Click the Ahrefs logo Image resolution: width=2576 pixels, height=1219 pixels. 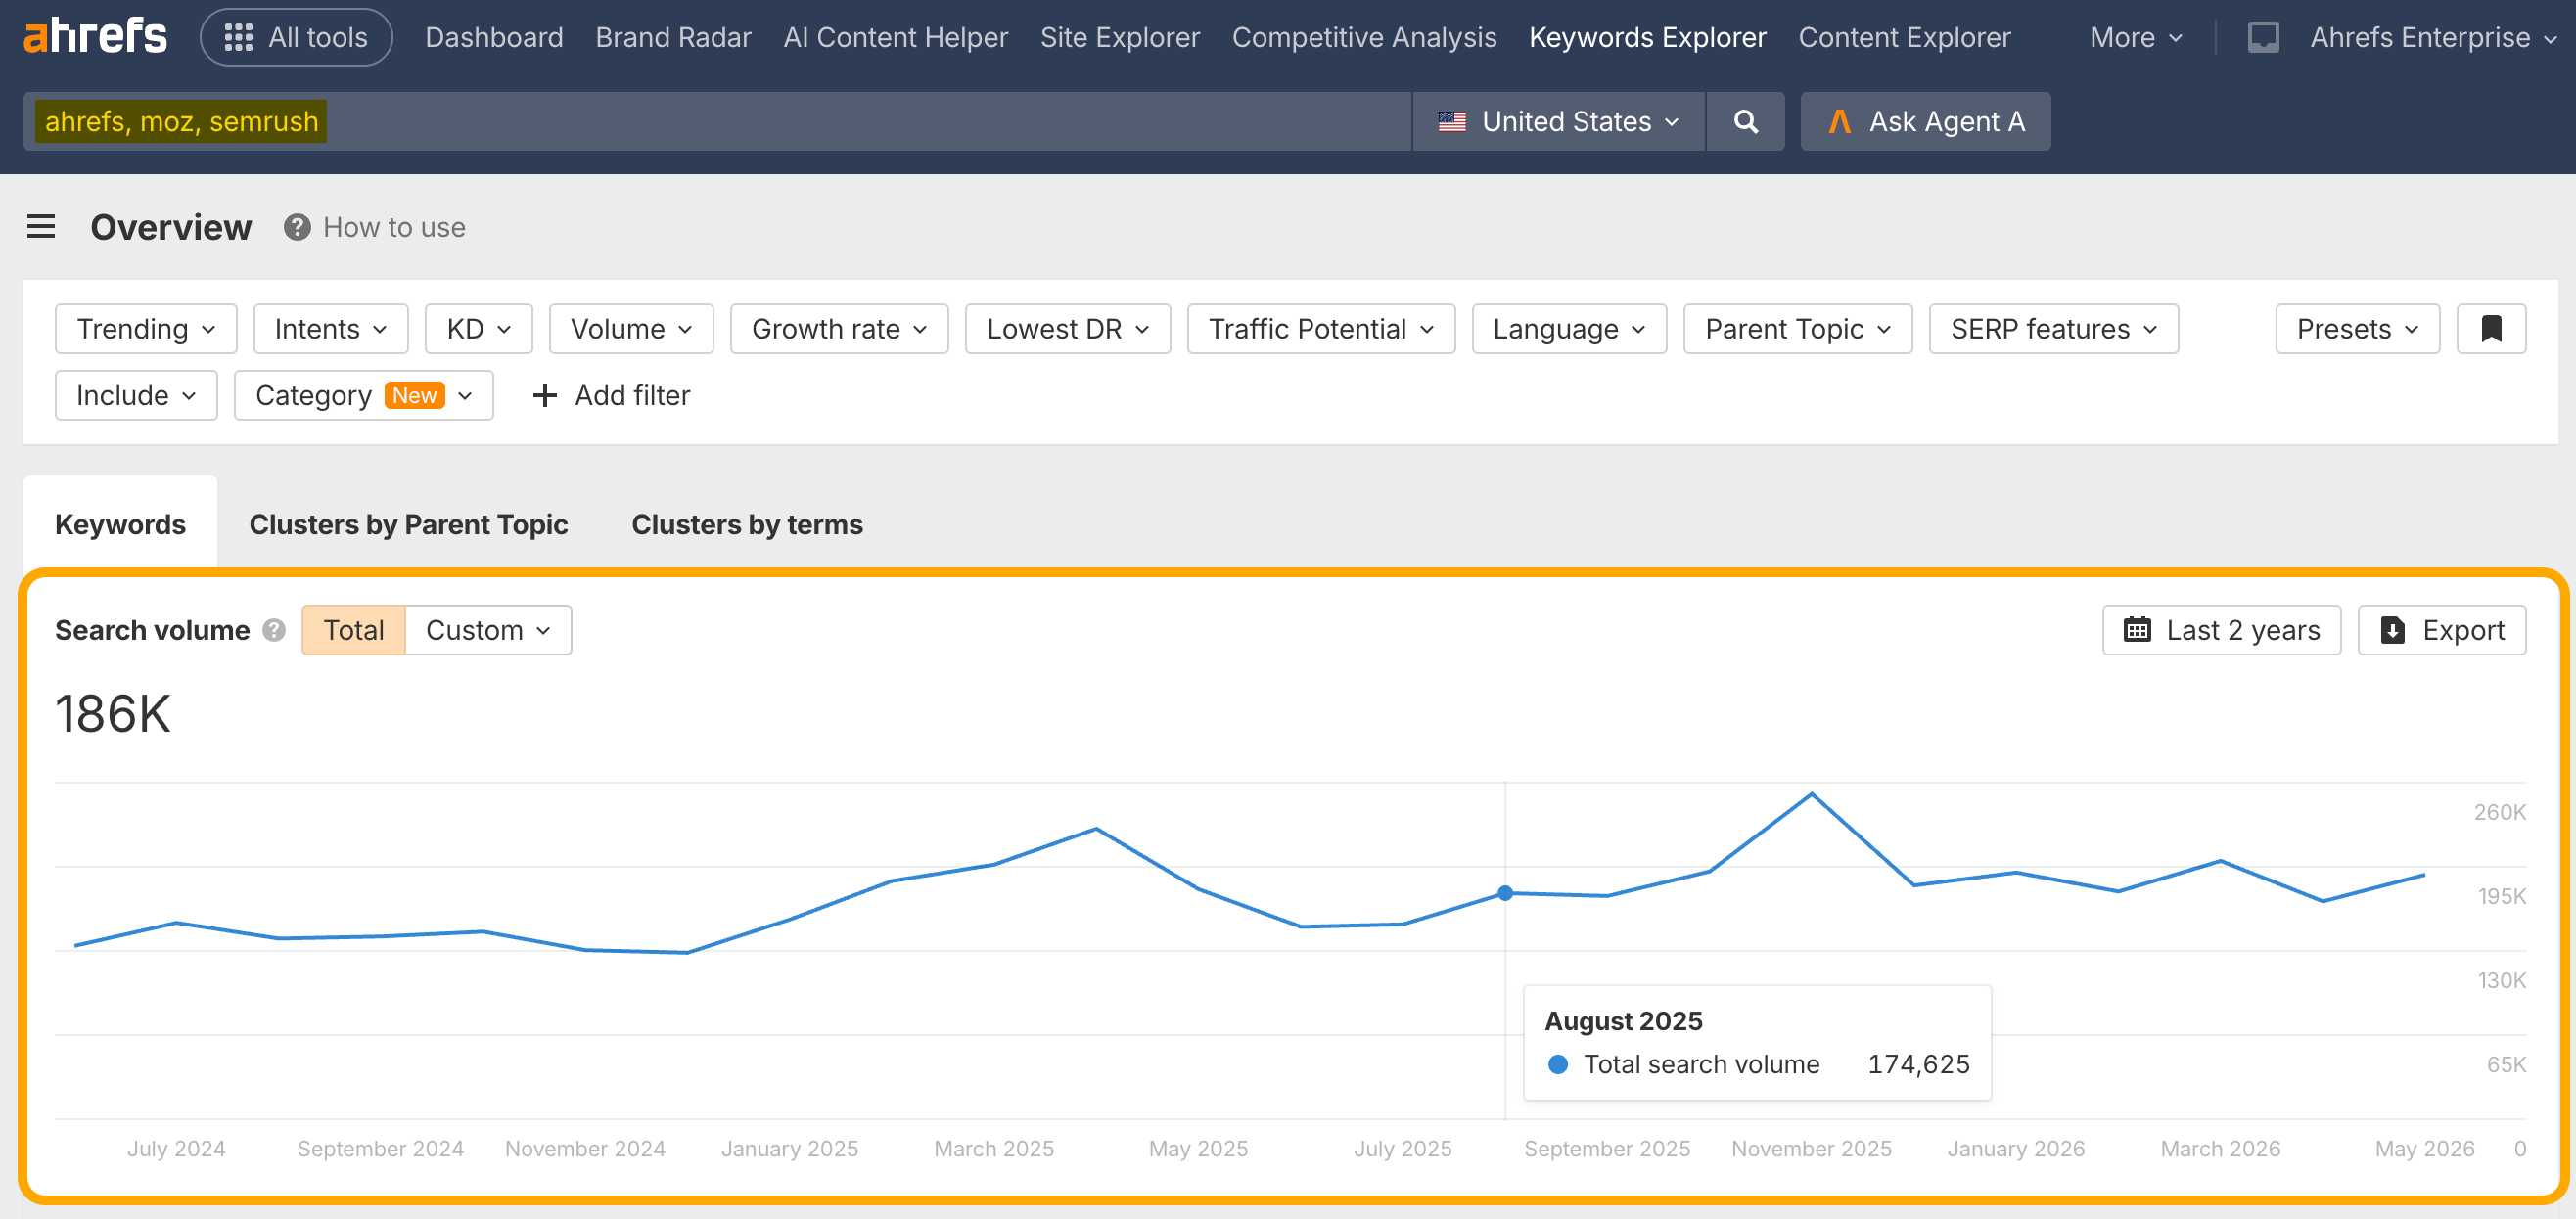coord(95,36)
